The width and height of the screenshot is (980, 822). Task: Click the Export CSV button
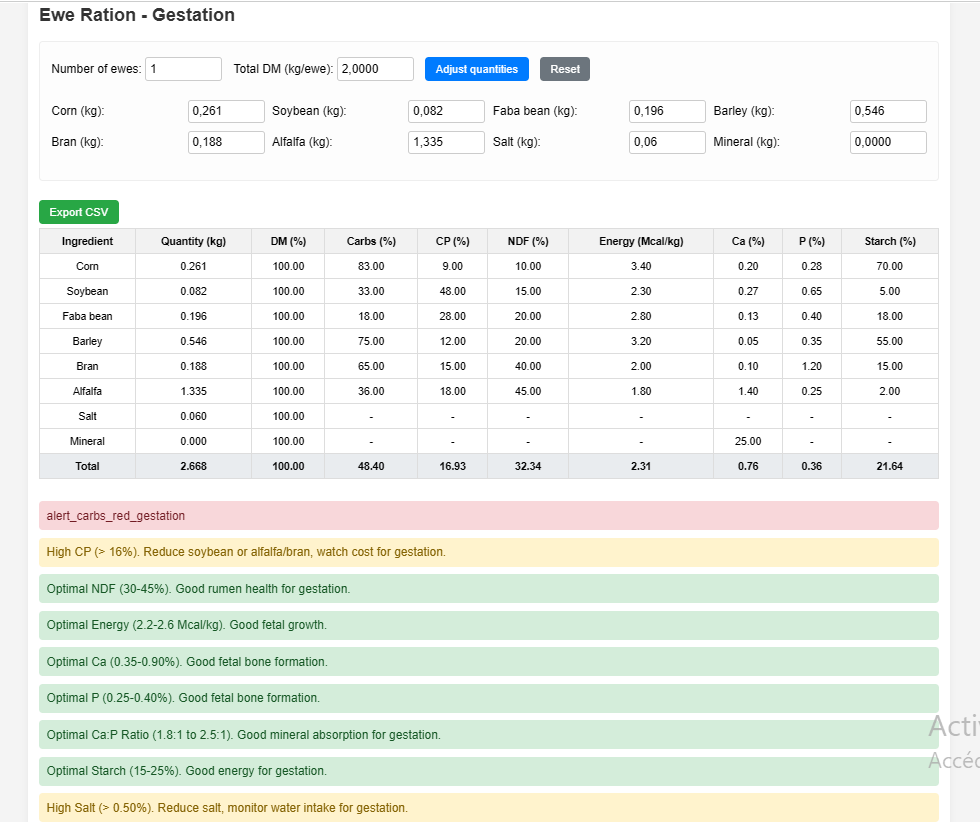[x=78, y=212]
